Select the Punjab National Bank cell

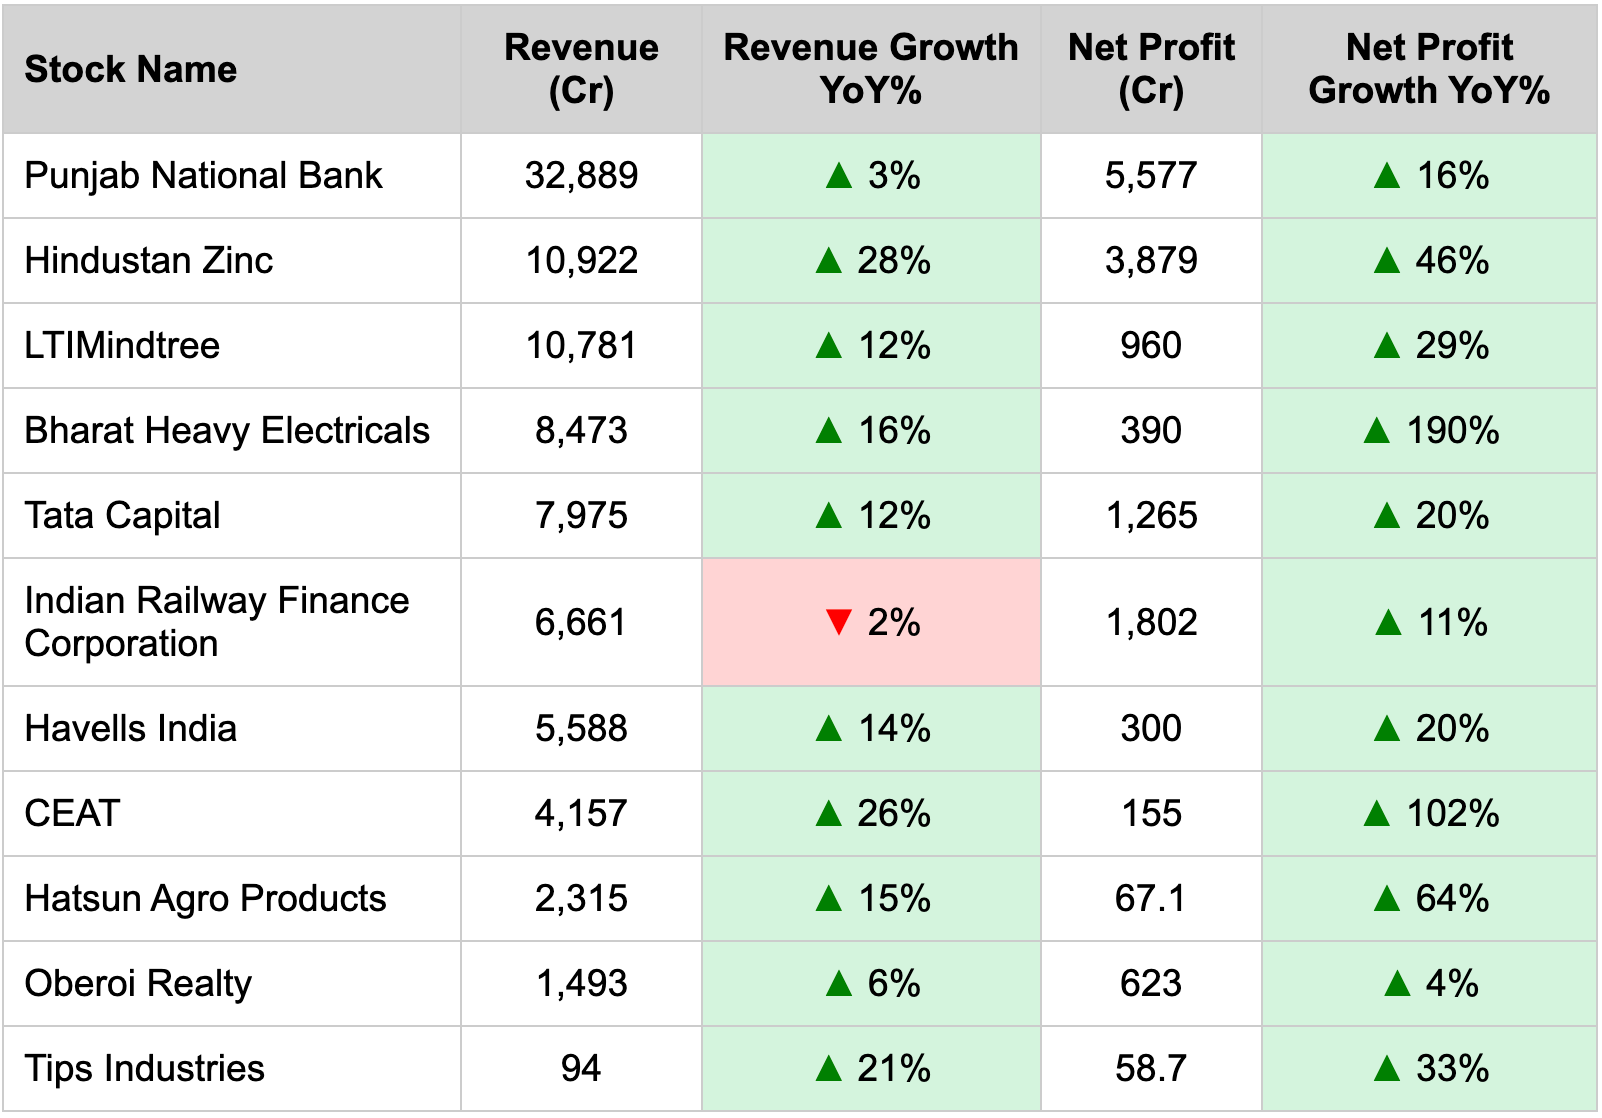(232, 176)
